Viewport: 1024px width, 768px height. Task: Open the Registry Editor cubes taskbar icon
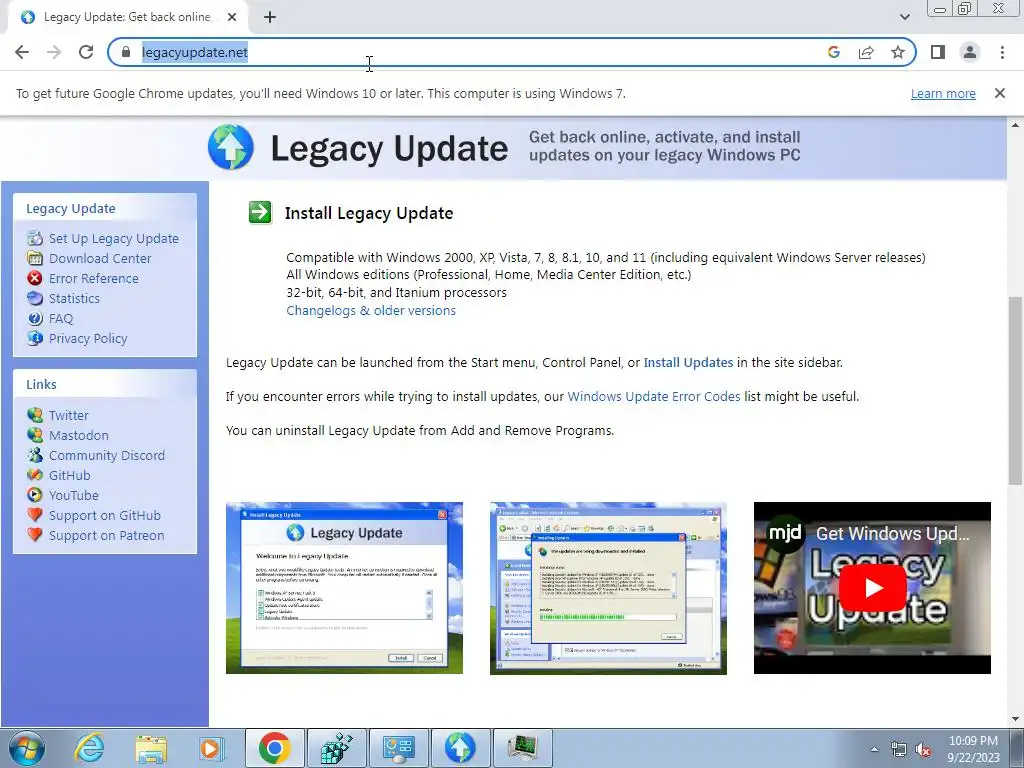[x=336, y=748]
